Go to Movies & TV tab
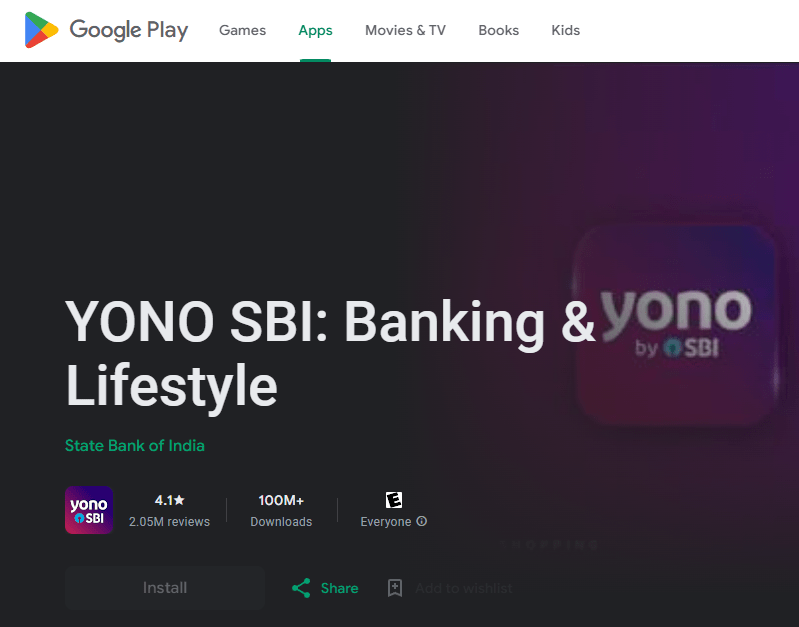The height and width of the screenshot is (627, 799). tap(405, 31)
